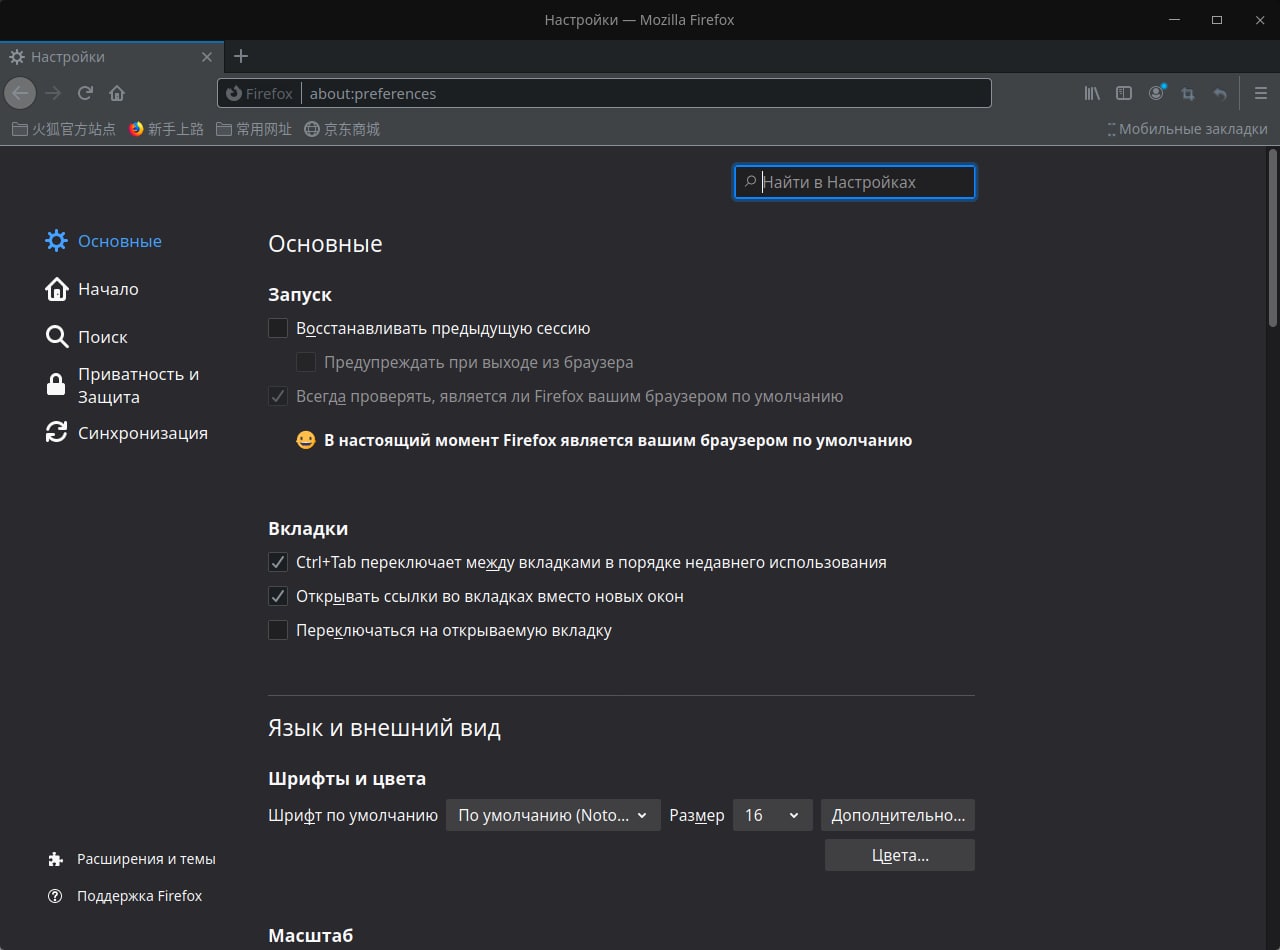Open Приватность и Защита category
The height and width of the screenshot is (950, 1280).
122,385
